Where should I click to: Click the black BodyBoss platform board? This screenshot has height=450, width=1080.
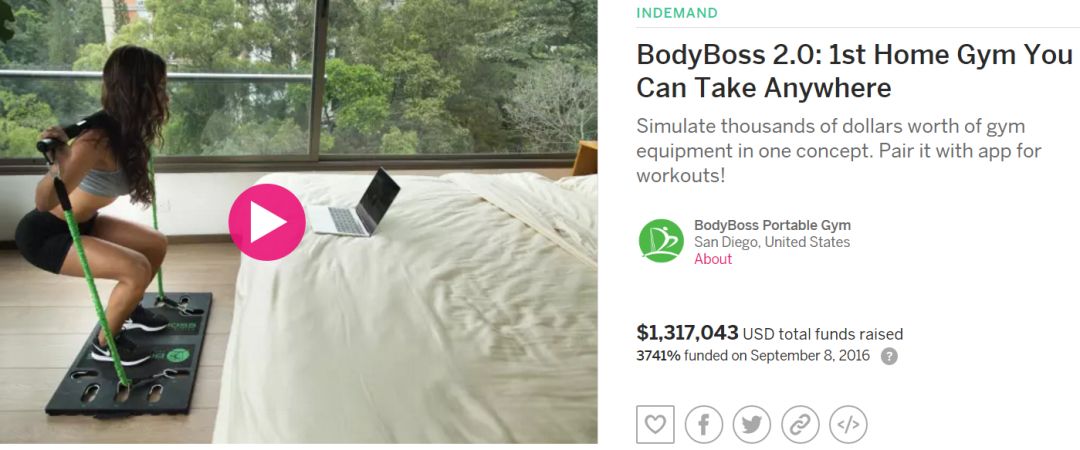127,354
